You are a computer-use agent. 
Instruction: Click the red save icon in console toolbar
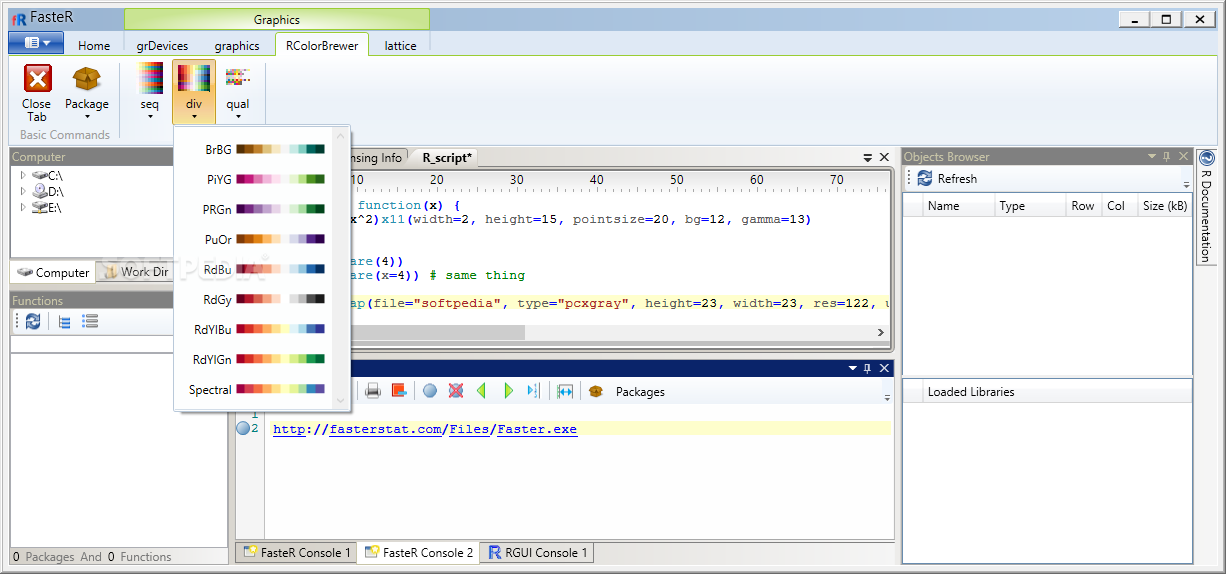coord(399,391)
